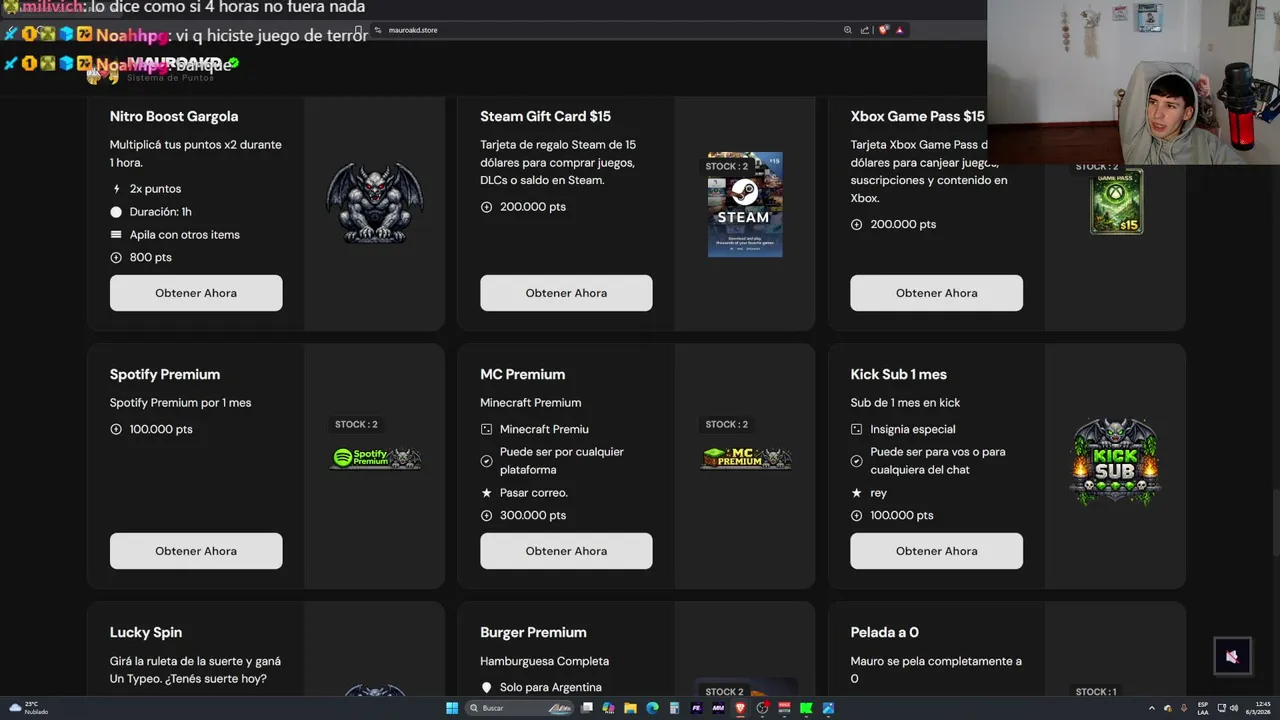Image resolution: width=1280 pixels, height=720 pixels.
Task: Click the MC Premium logo image
Action: tap(745, 458)
